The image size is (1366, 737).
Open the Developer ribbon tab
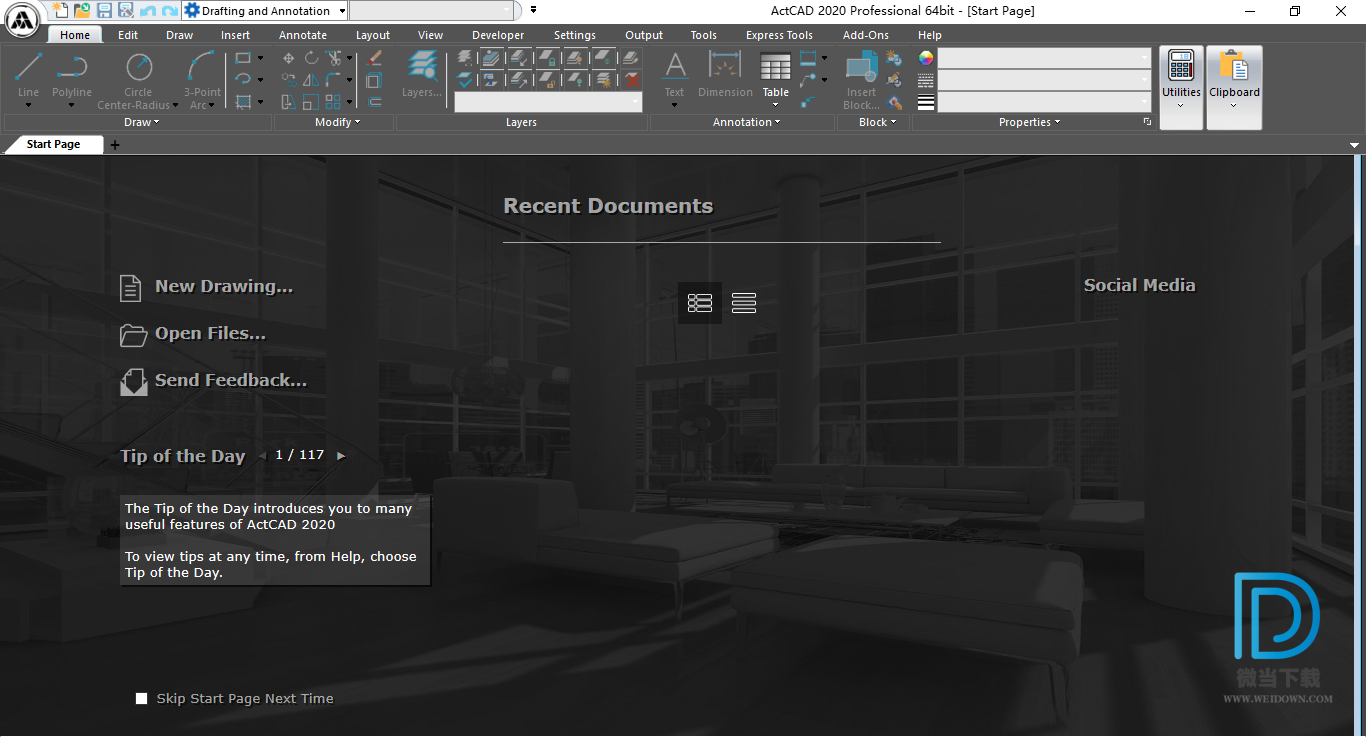coord(498,35)
